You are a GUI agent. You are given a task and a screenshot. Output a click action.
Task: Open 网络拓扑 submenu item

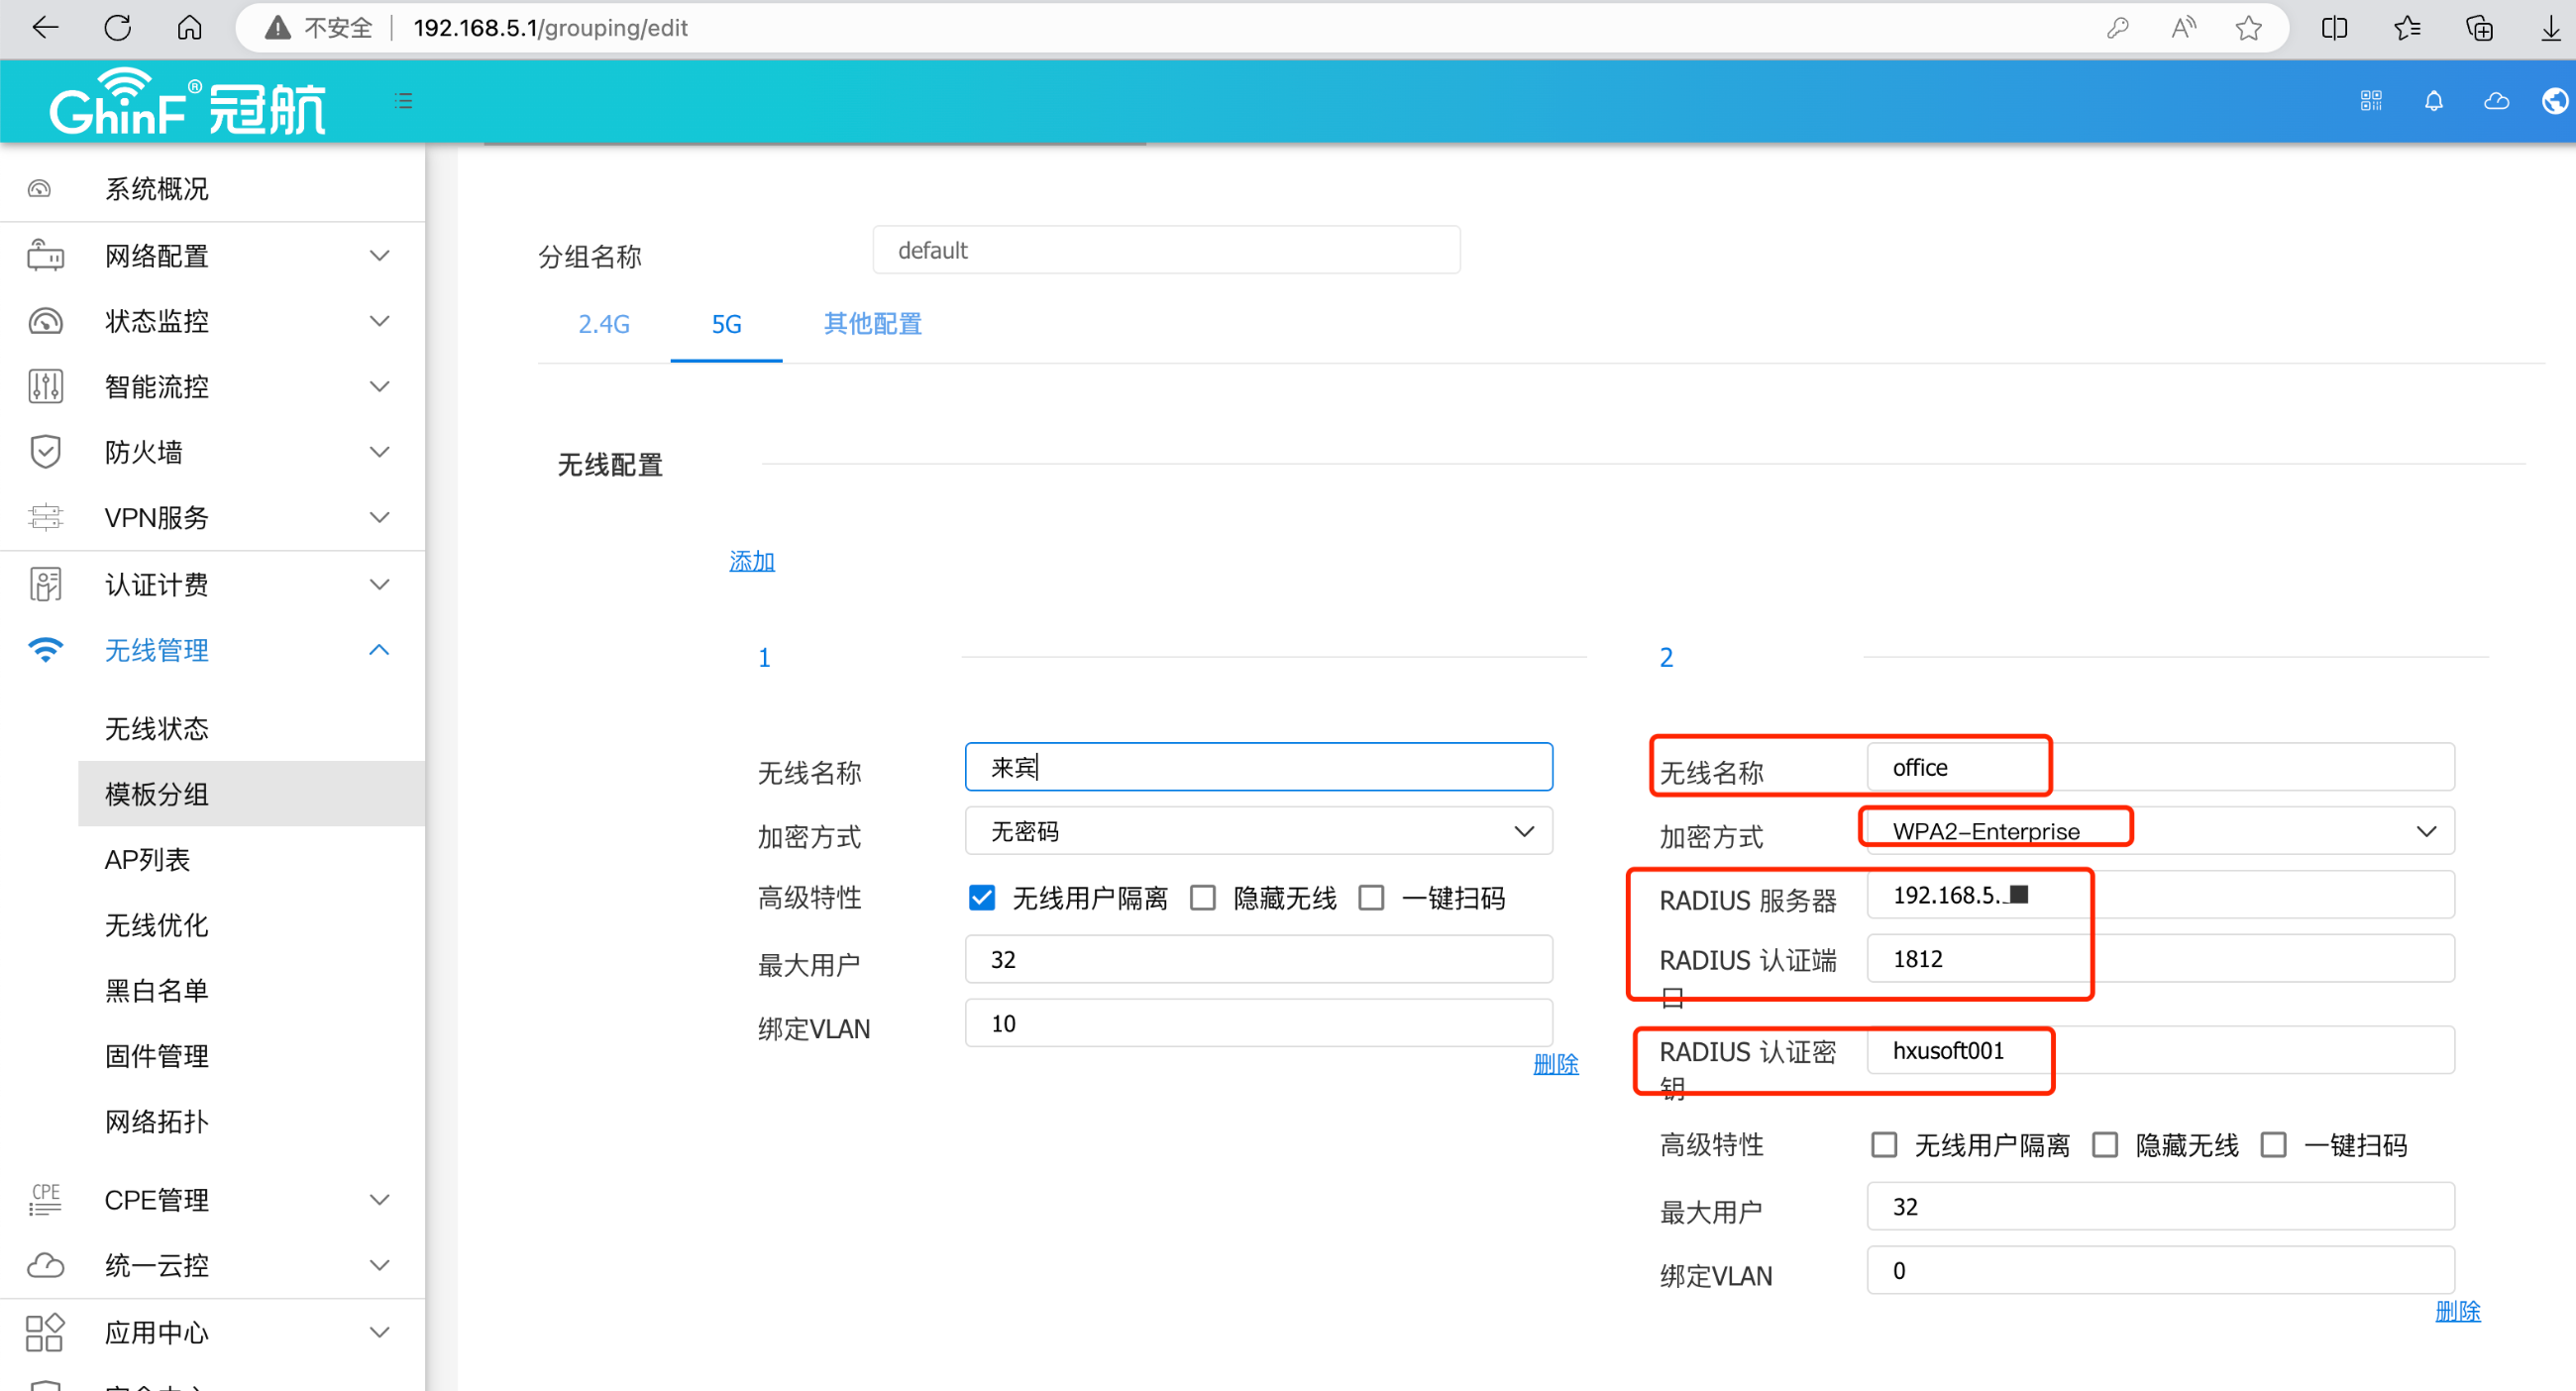click(x=157, y=1121)
